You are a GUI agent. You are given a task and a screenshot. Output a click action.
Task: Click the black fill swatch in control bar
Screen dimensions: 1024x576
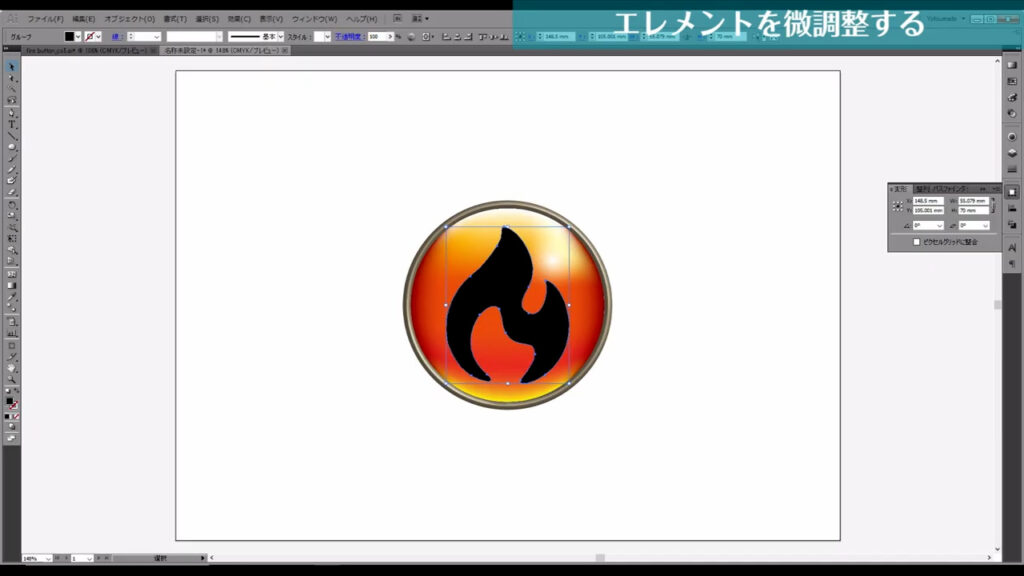[69, 37]
